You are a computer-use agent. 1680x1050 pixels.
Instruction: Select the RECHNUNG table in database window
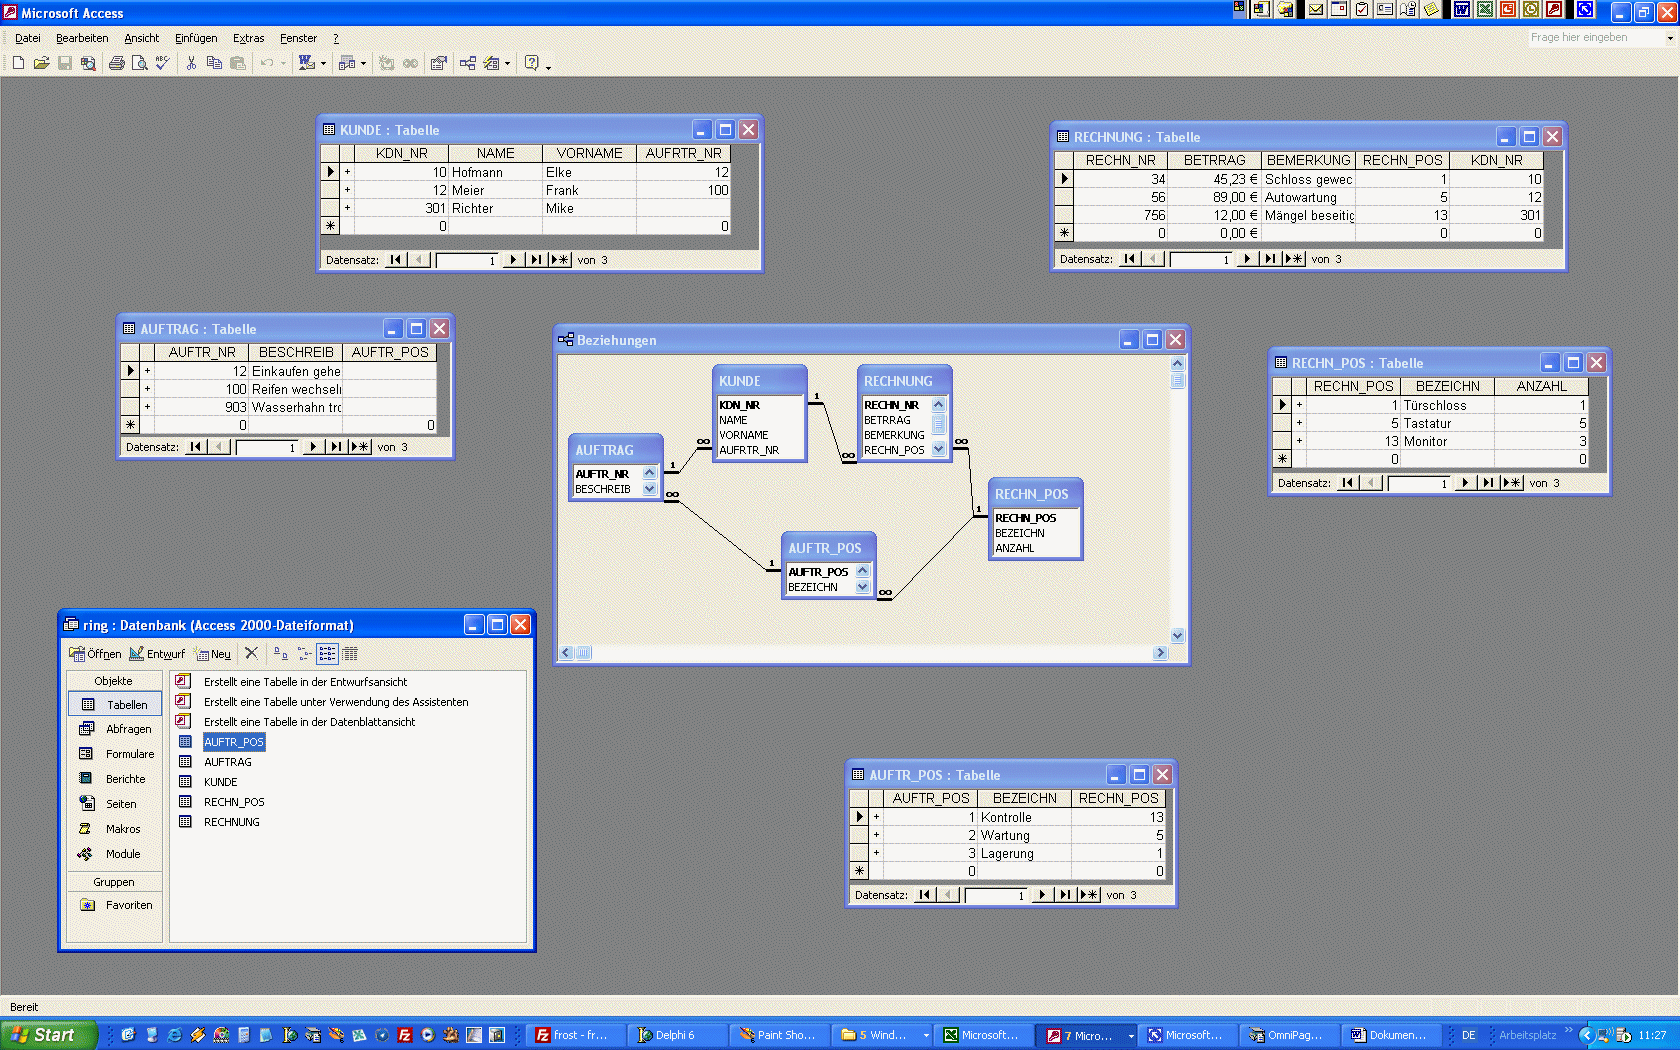[231, 822]
